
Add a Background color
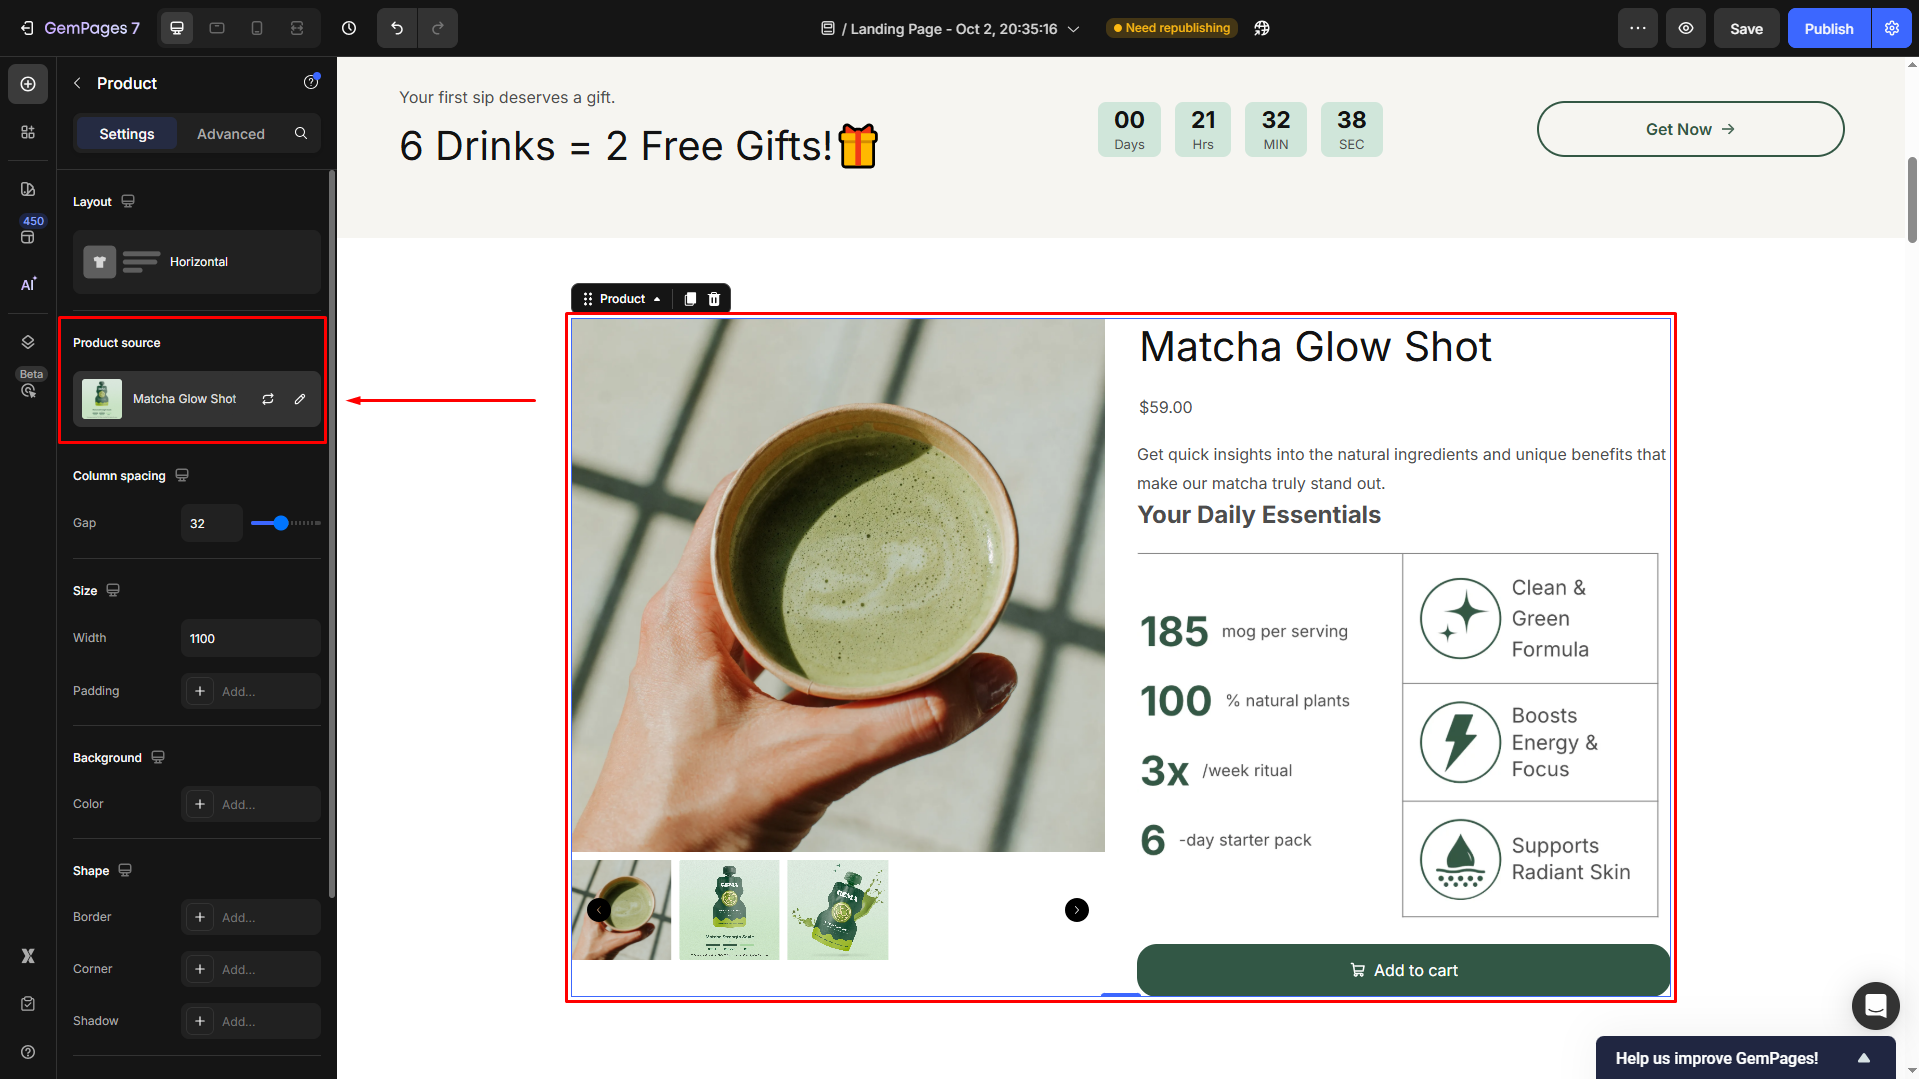(x=251, y=804)
